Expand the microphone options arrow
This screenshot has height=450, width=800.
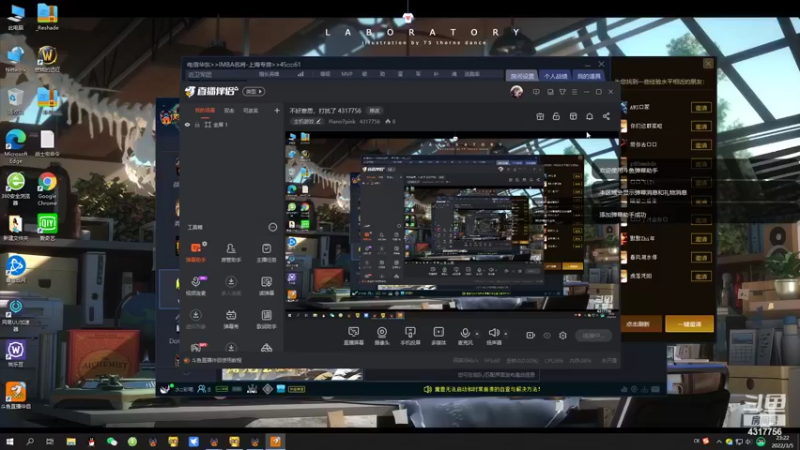477,334
